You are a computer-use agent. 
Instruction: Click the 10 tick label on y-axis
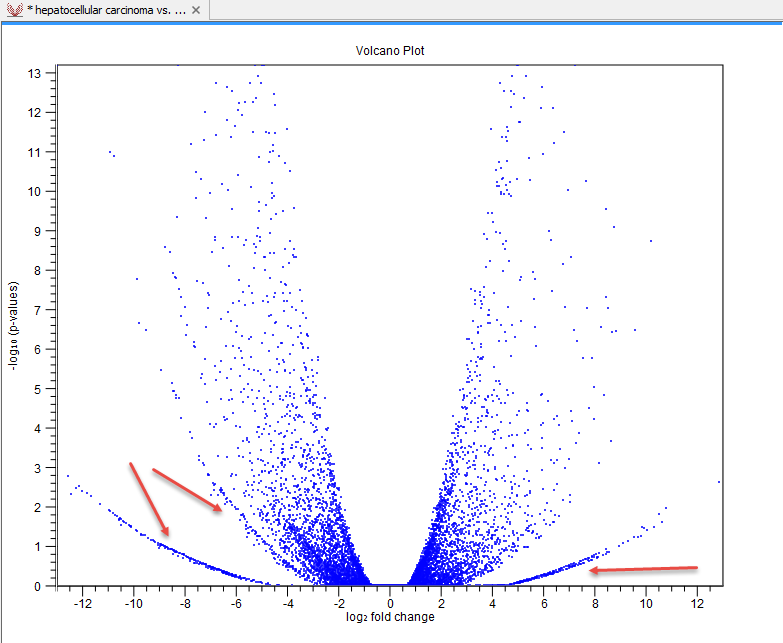pyautogui.click(x=35, y=191)
